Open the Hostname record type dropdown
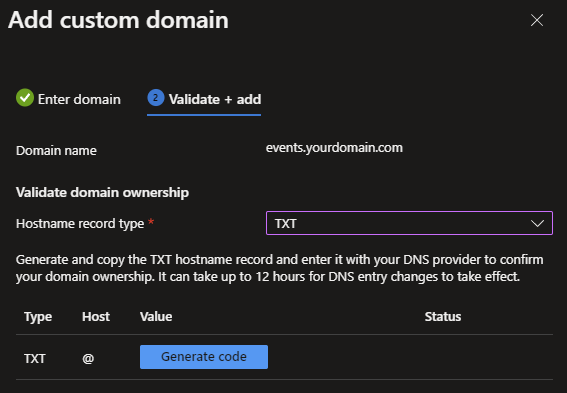Image resolution: width=567 pixels, height=393 pixels. tap(409, 223)
